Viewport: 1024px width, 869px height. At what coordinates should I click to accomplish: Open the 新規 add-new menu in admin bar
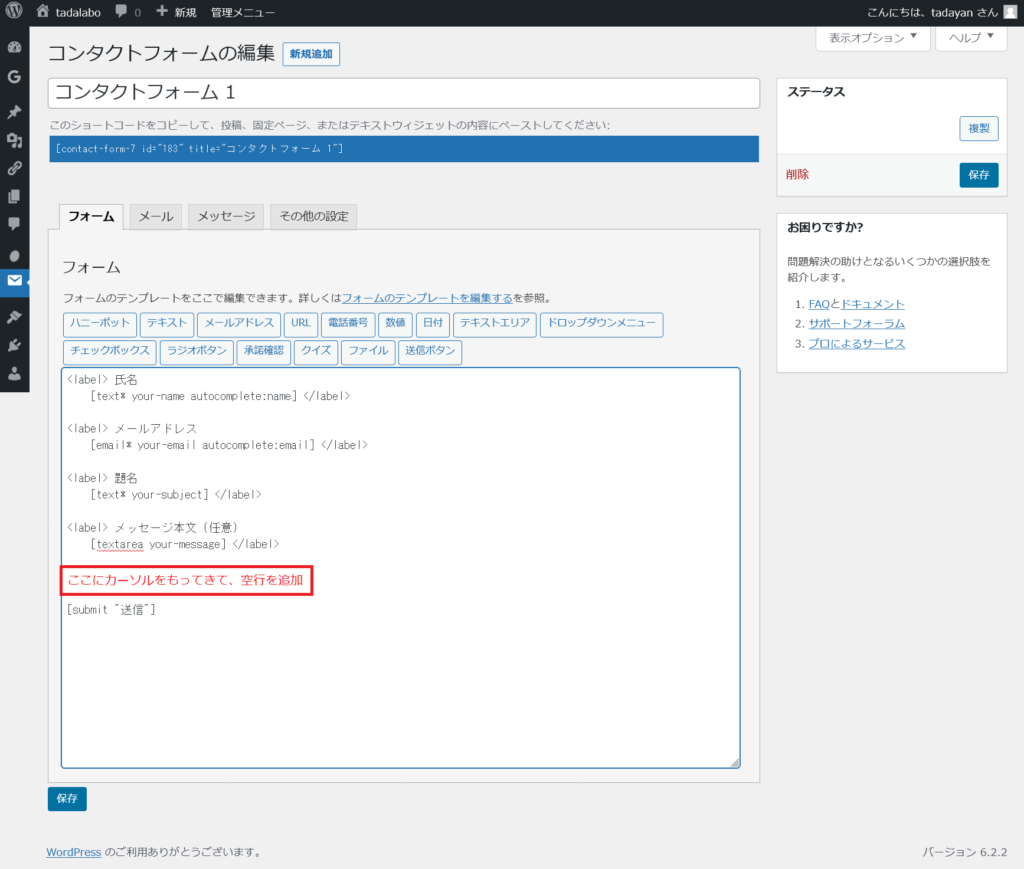coord(176,12)
